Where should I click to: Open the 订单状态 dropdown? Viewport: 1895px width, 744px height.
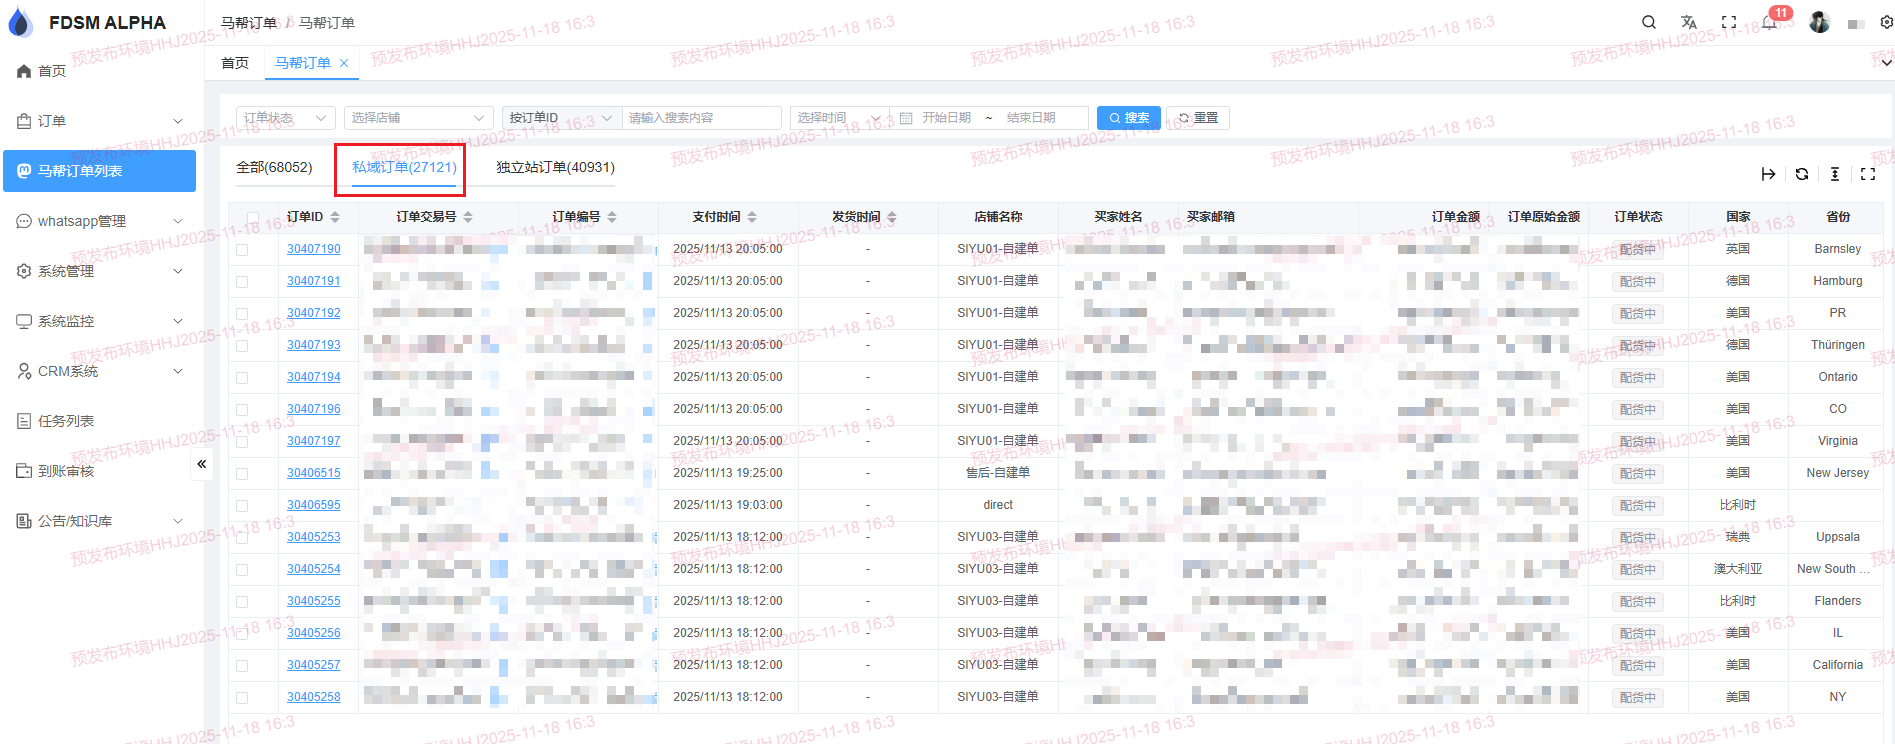tap(285, 118)
